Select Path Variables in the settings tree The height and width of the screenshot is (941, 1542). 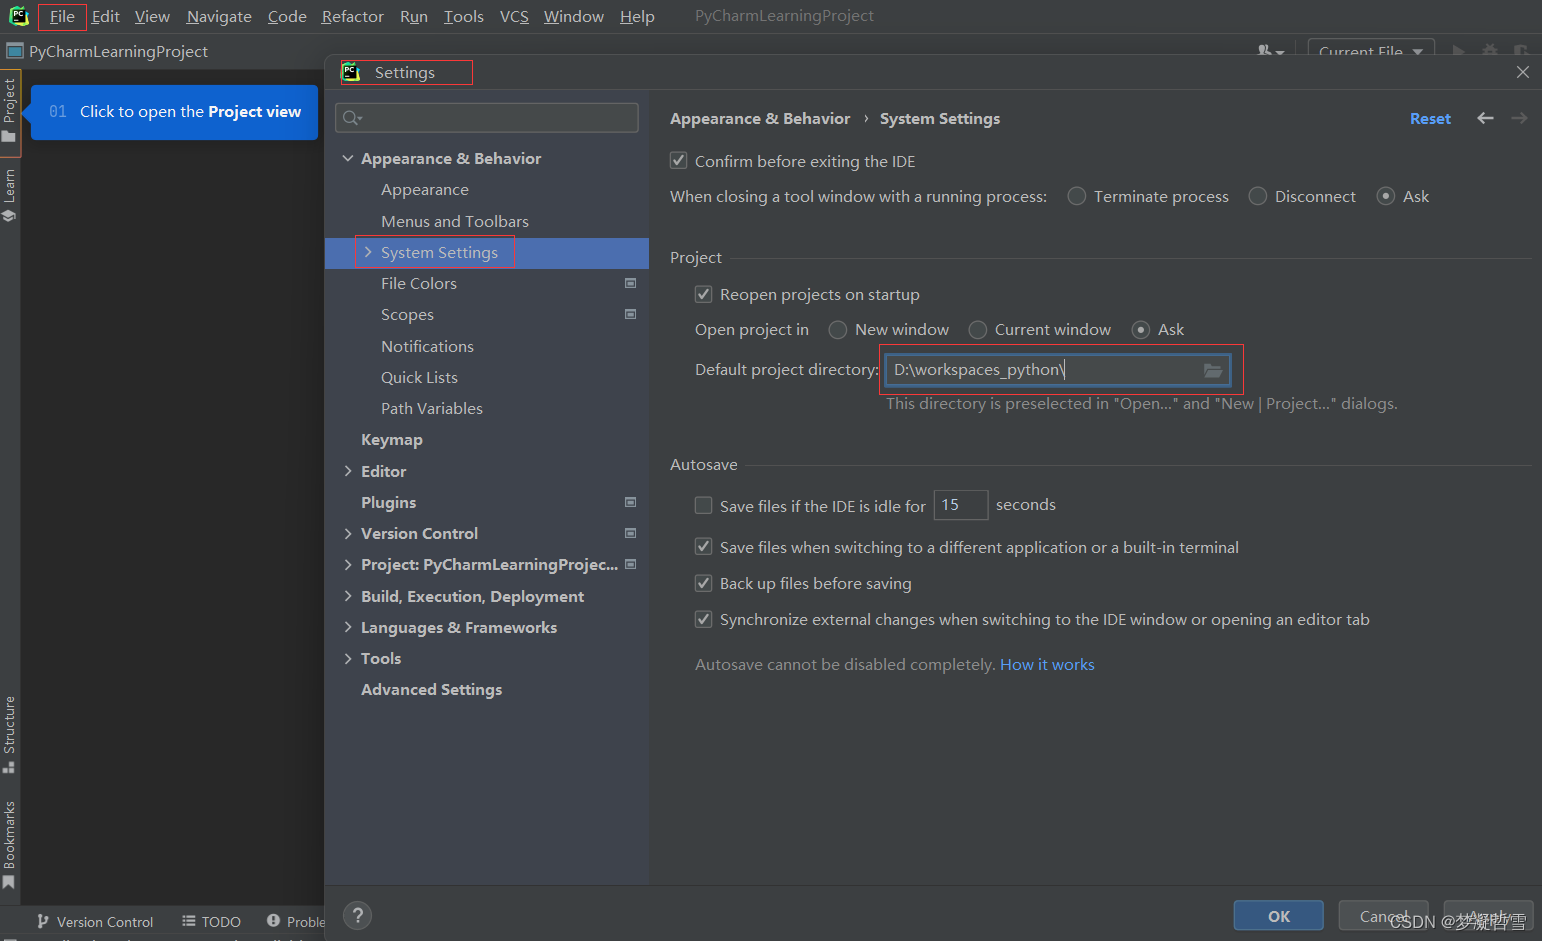[x=432, y=408]
